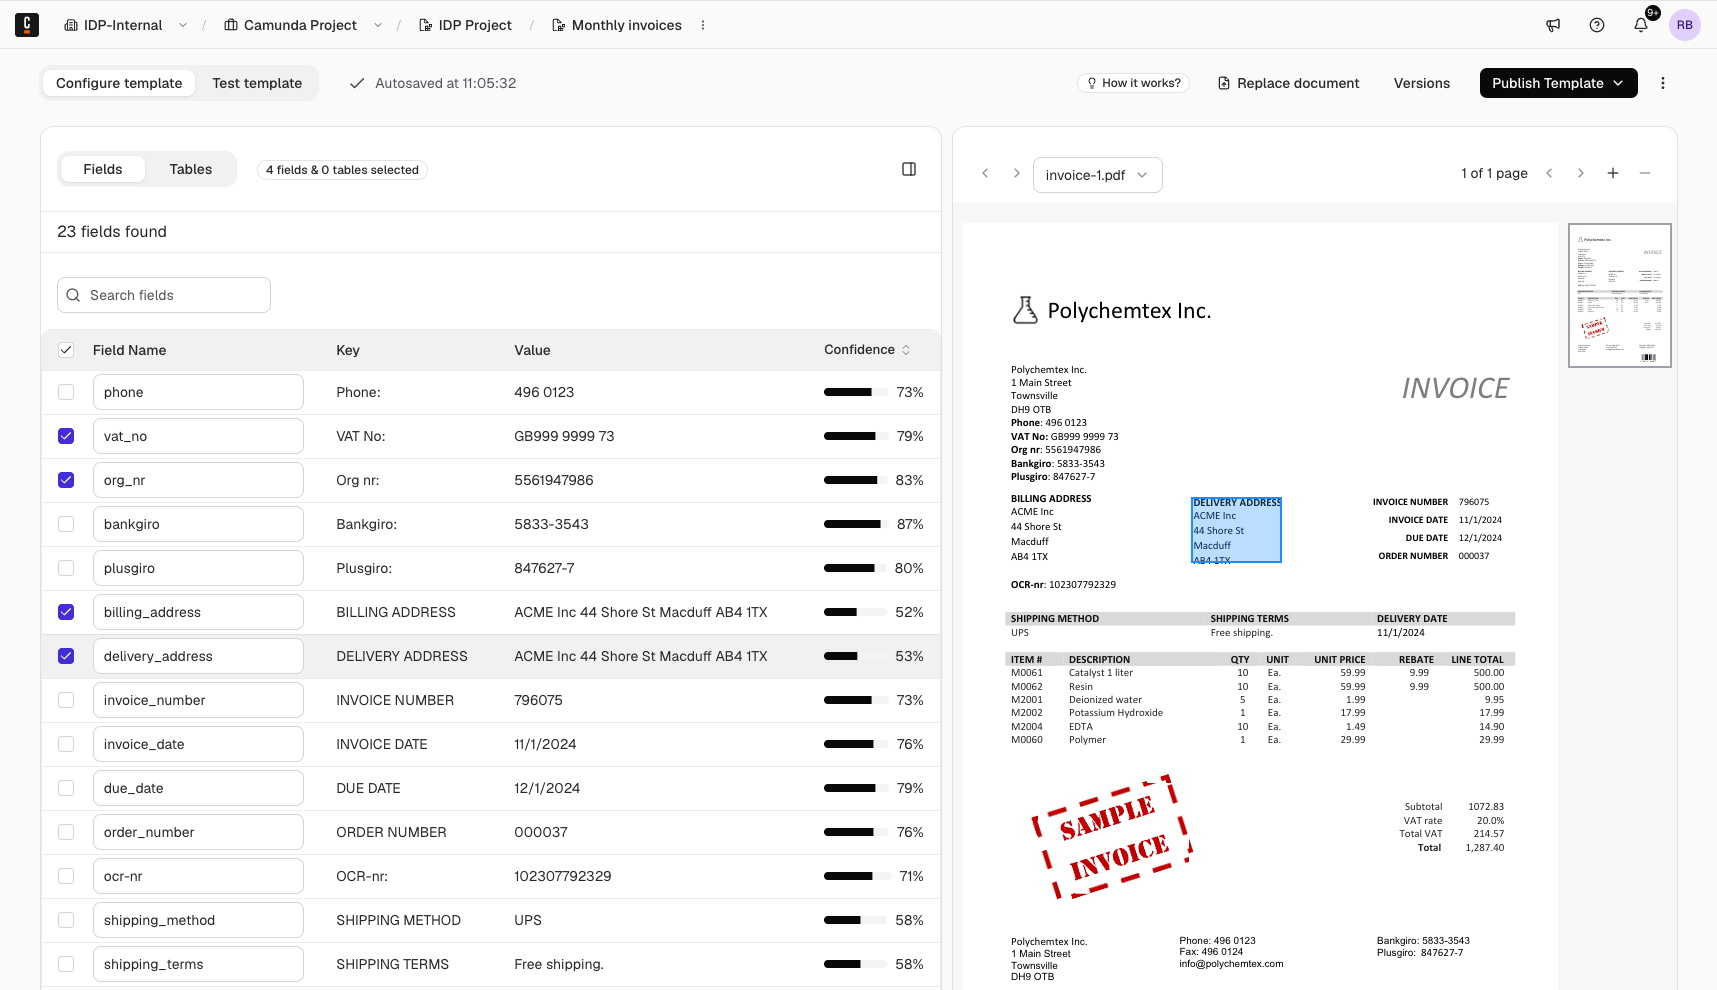Uncheck the vat_no field checkbox
The image size is (1717, 990).
tap(66, 436)
